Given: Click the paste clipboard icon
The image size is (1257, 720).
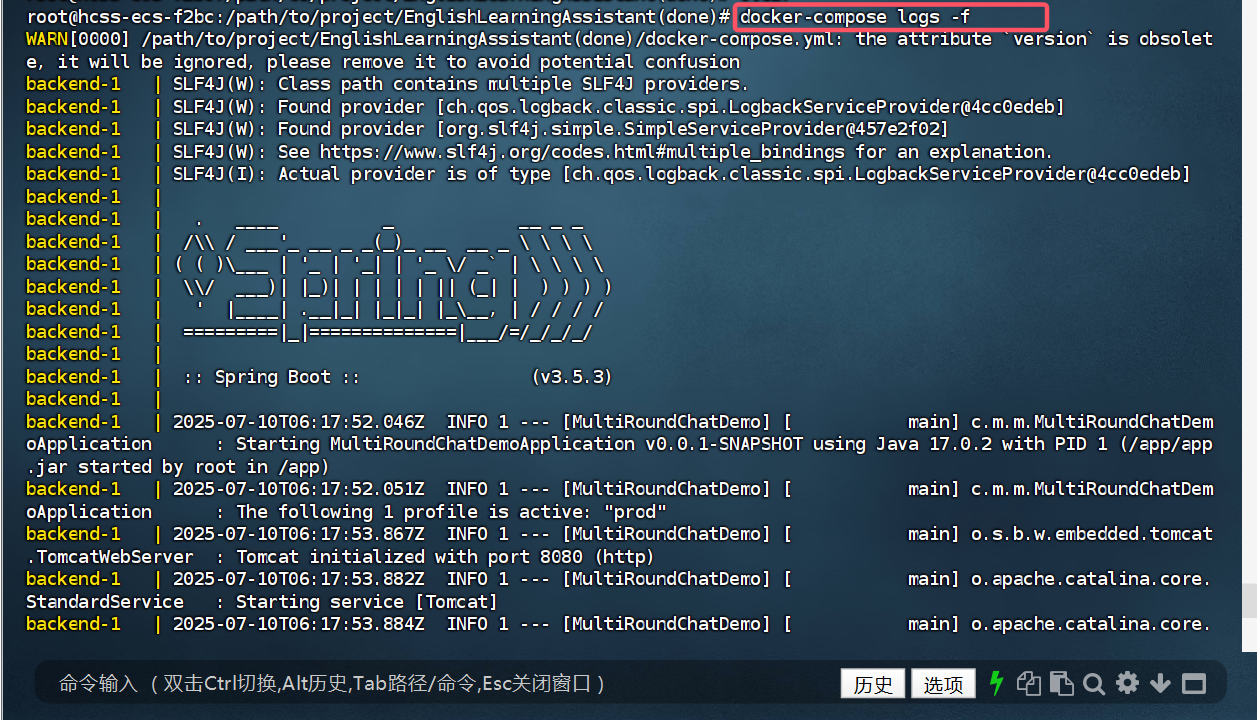Looking at the screenshot, I should coord(1061,684).
